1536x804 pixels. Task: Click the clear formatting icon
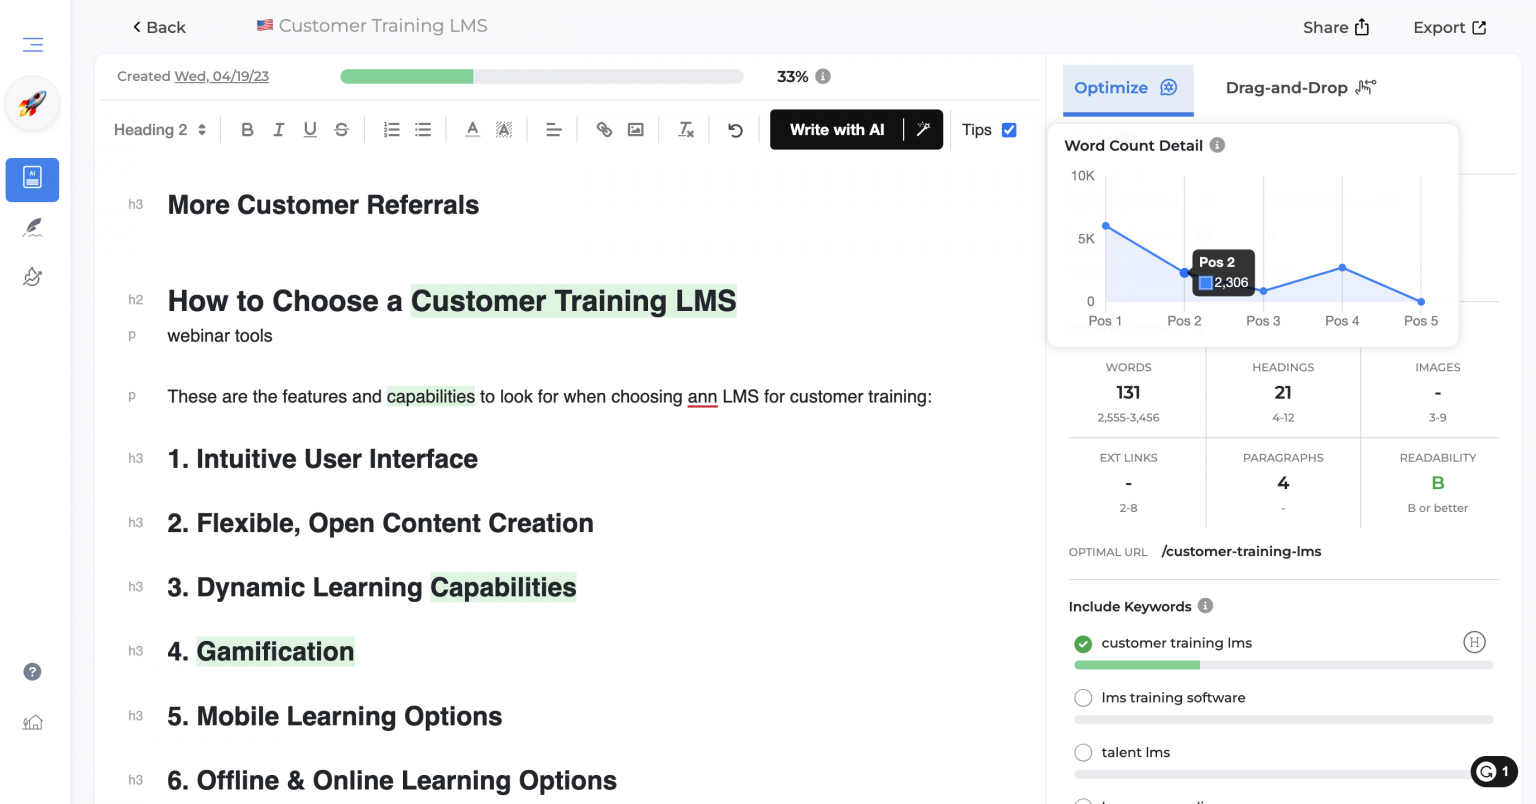click(x=685, y=129)
